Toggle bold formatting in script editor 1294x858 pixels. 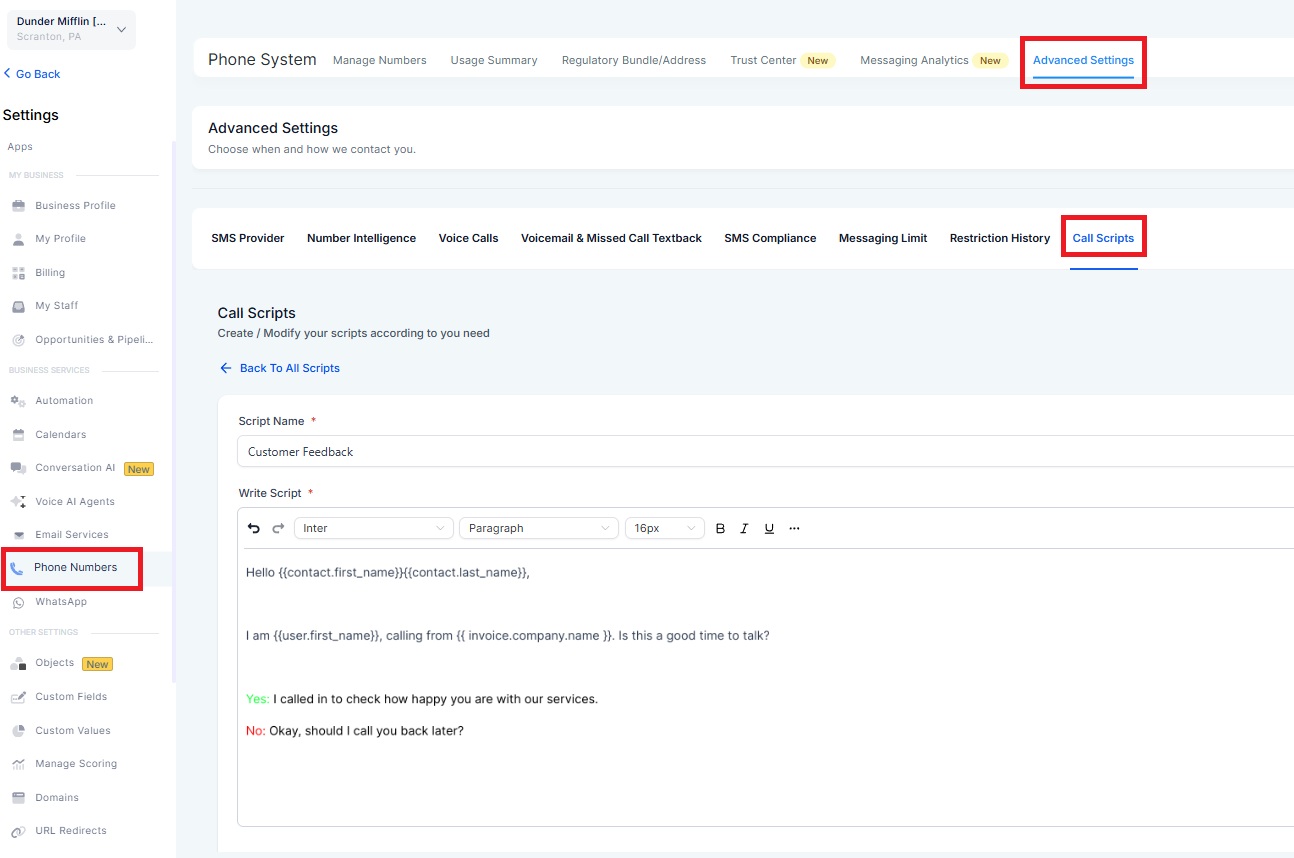click(x=720, y=528)
